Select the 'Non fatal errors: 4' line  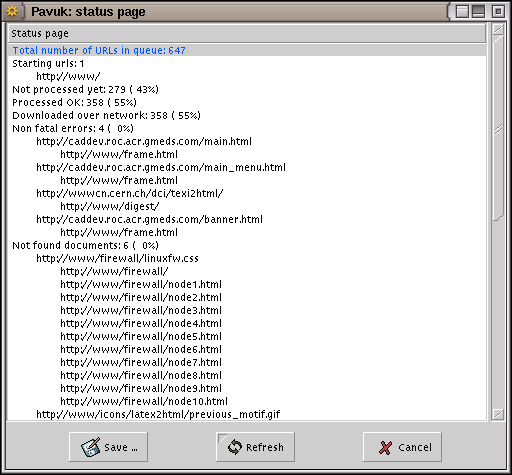(73, 128)
